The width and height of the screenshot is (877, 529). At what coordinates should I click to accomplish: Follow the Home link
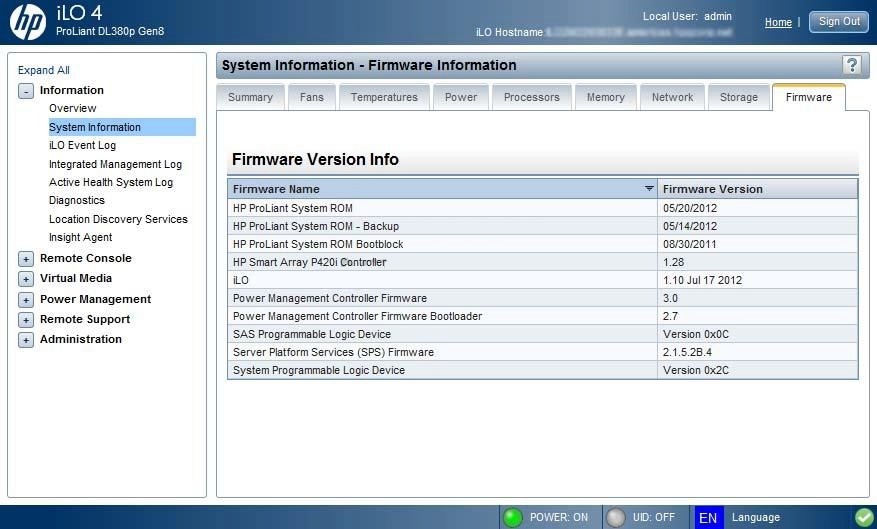(x=779, y=22)
